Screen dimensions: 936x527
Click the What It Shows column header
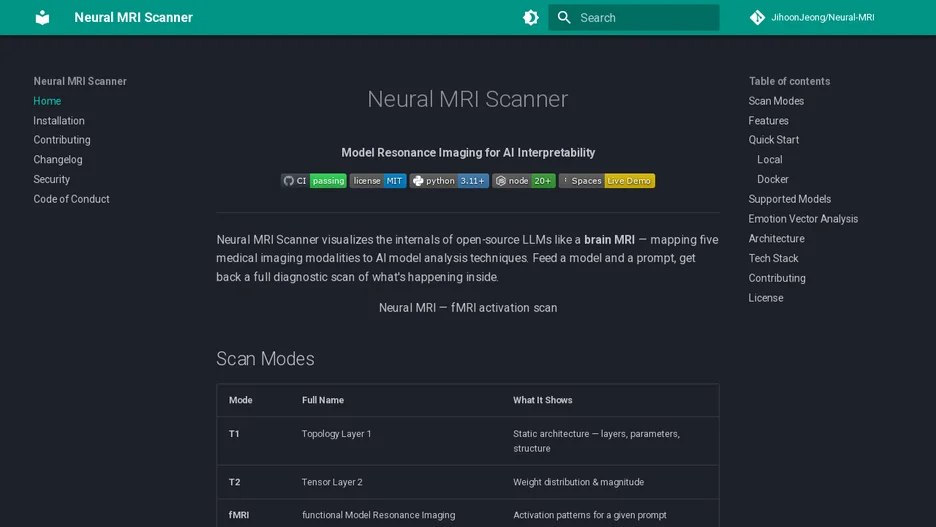click(x=543, y=400)
